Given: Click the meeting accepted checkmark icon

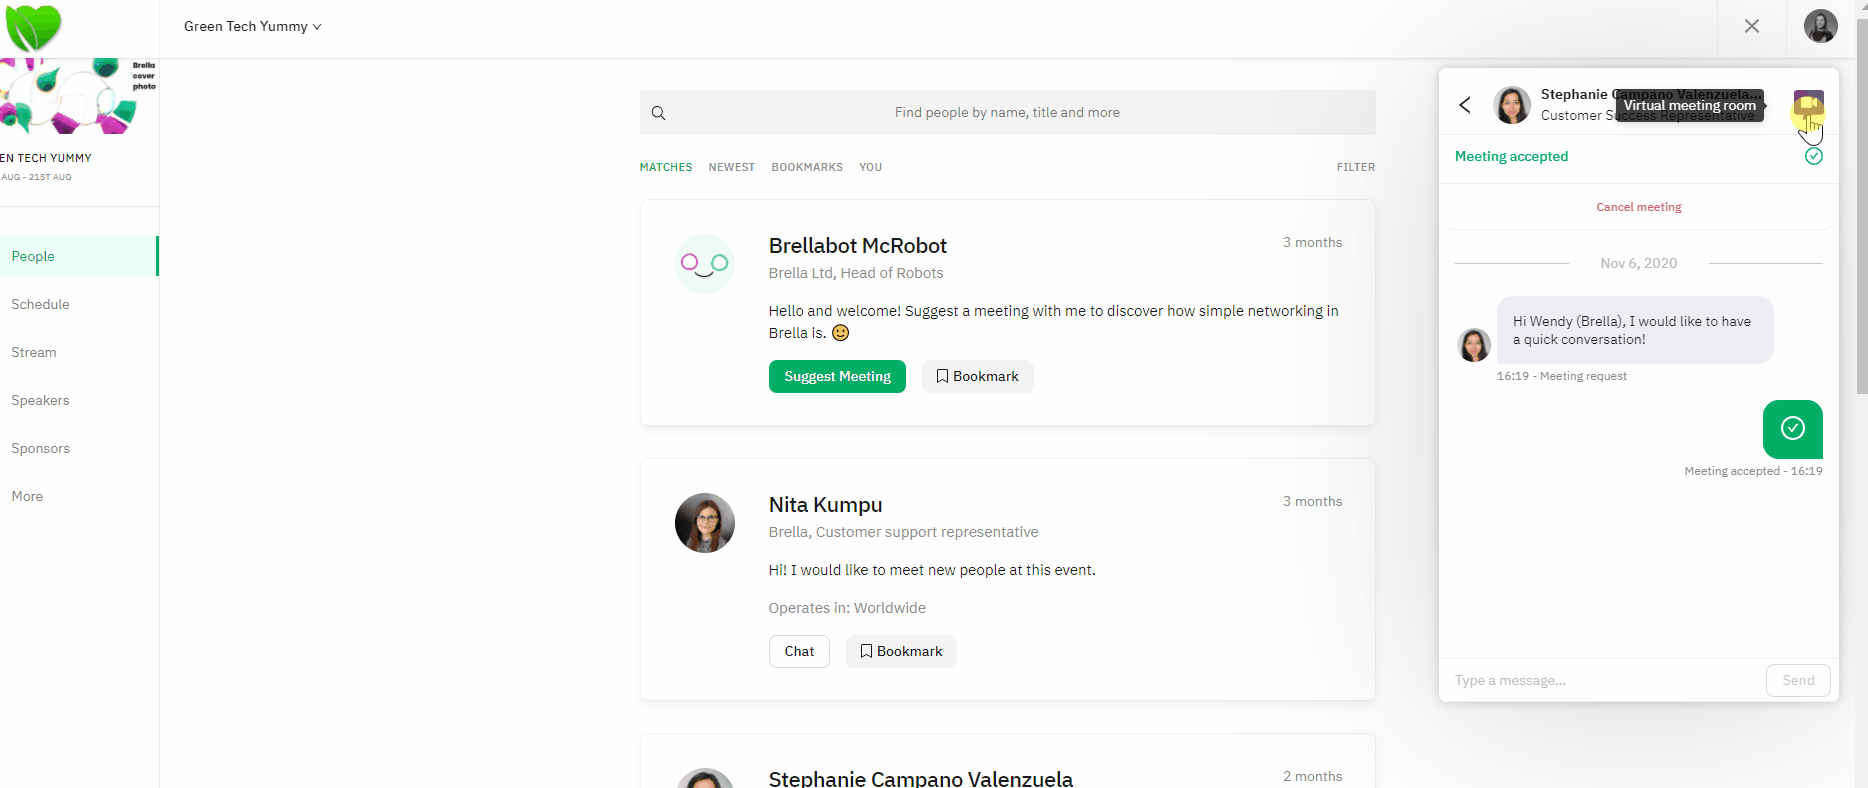Looking at the screenshot, I should [1814, 156].
